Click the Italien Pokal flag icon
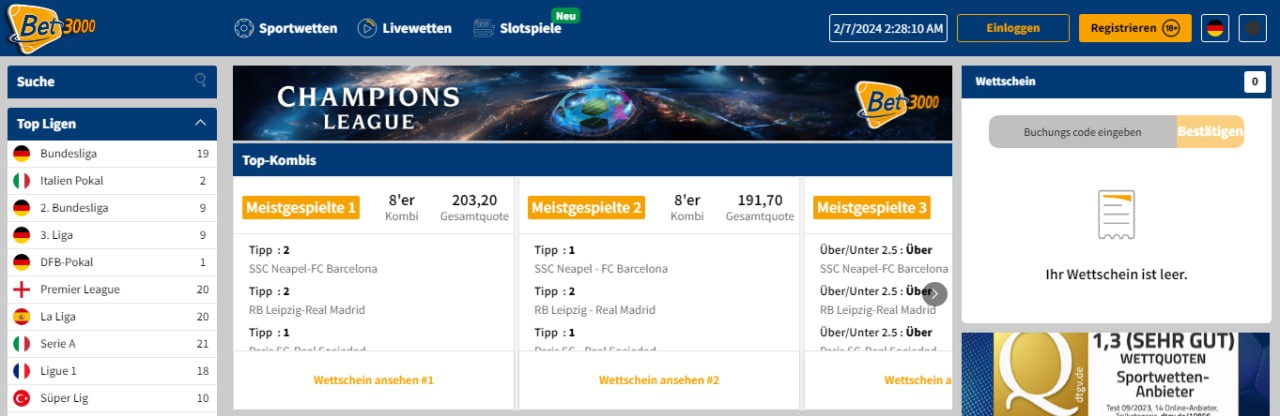 pos(21,181)
